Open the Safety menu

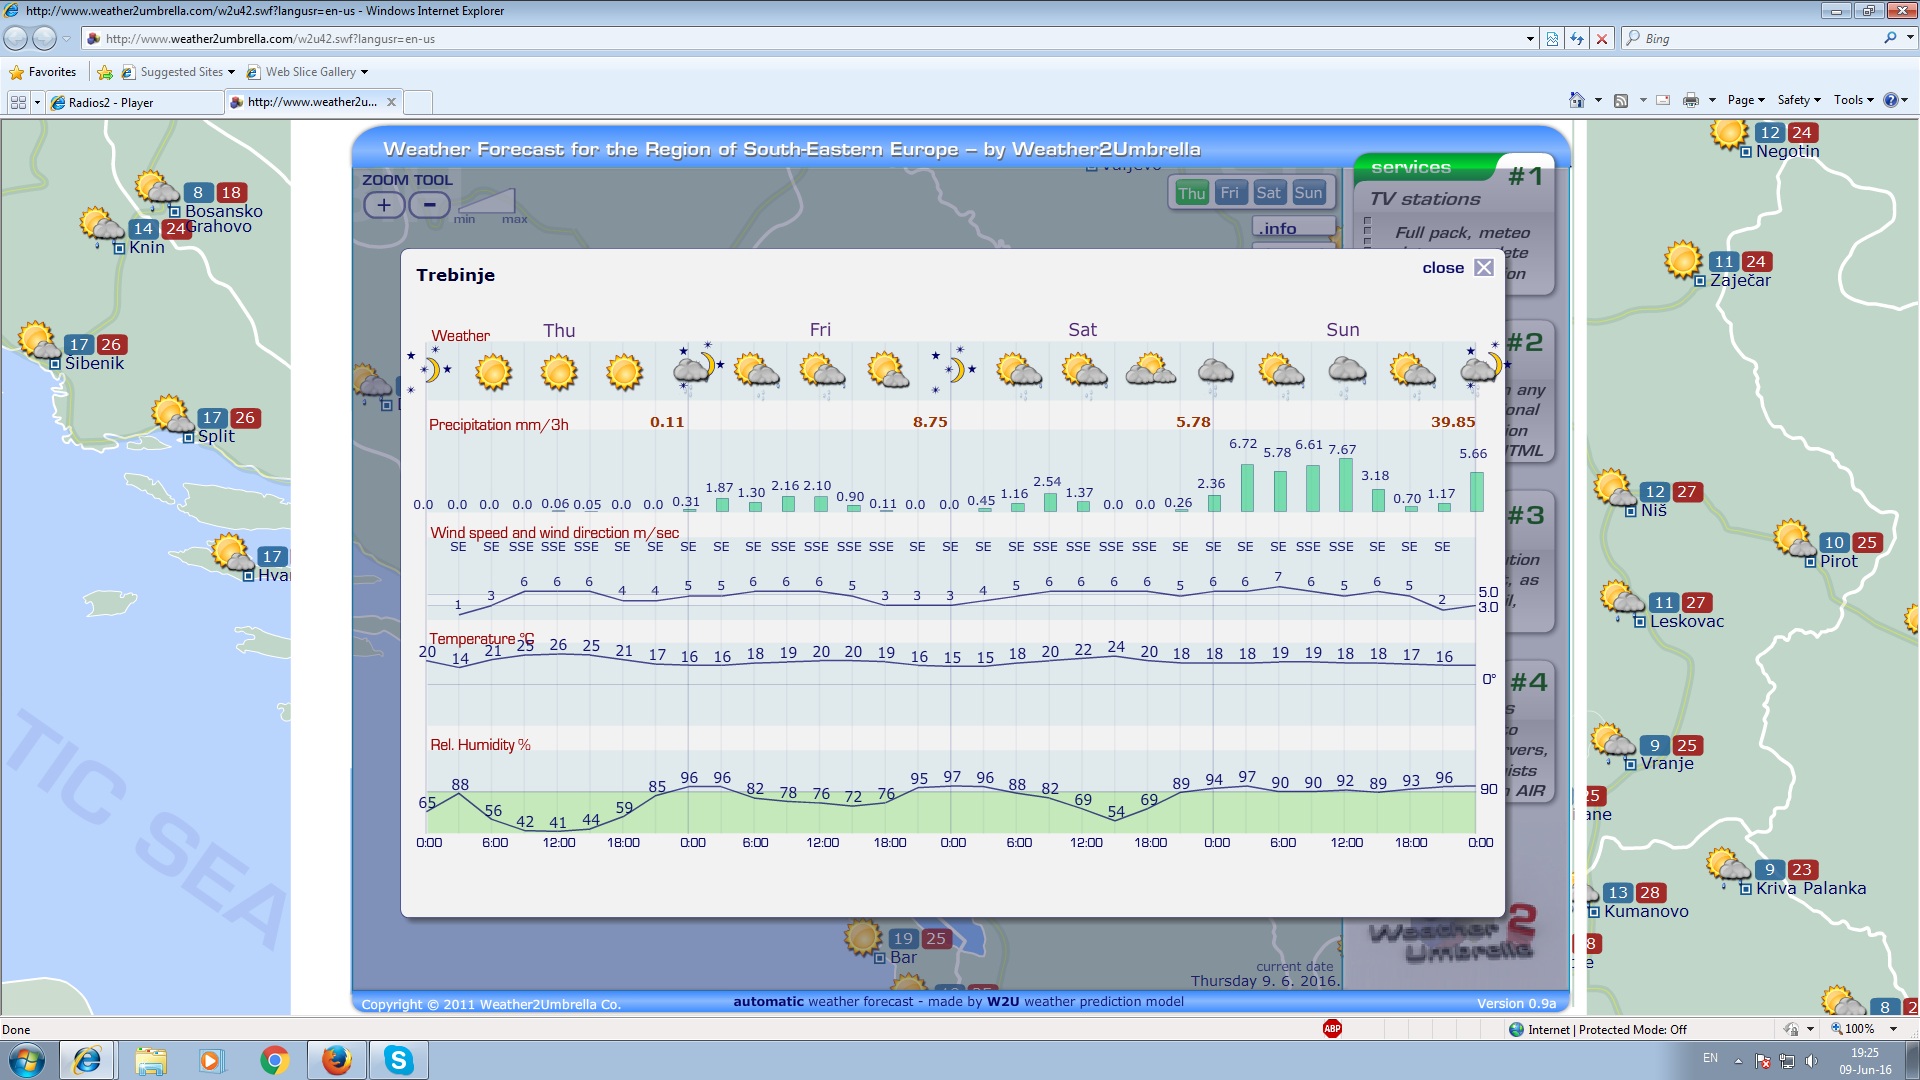pos(1798,100)
